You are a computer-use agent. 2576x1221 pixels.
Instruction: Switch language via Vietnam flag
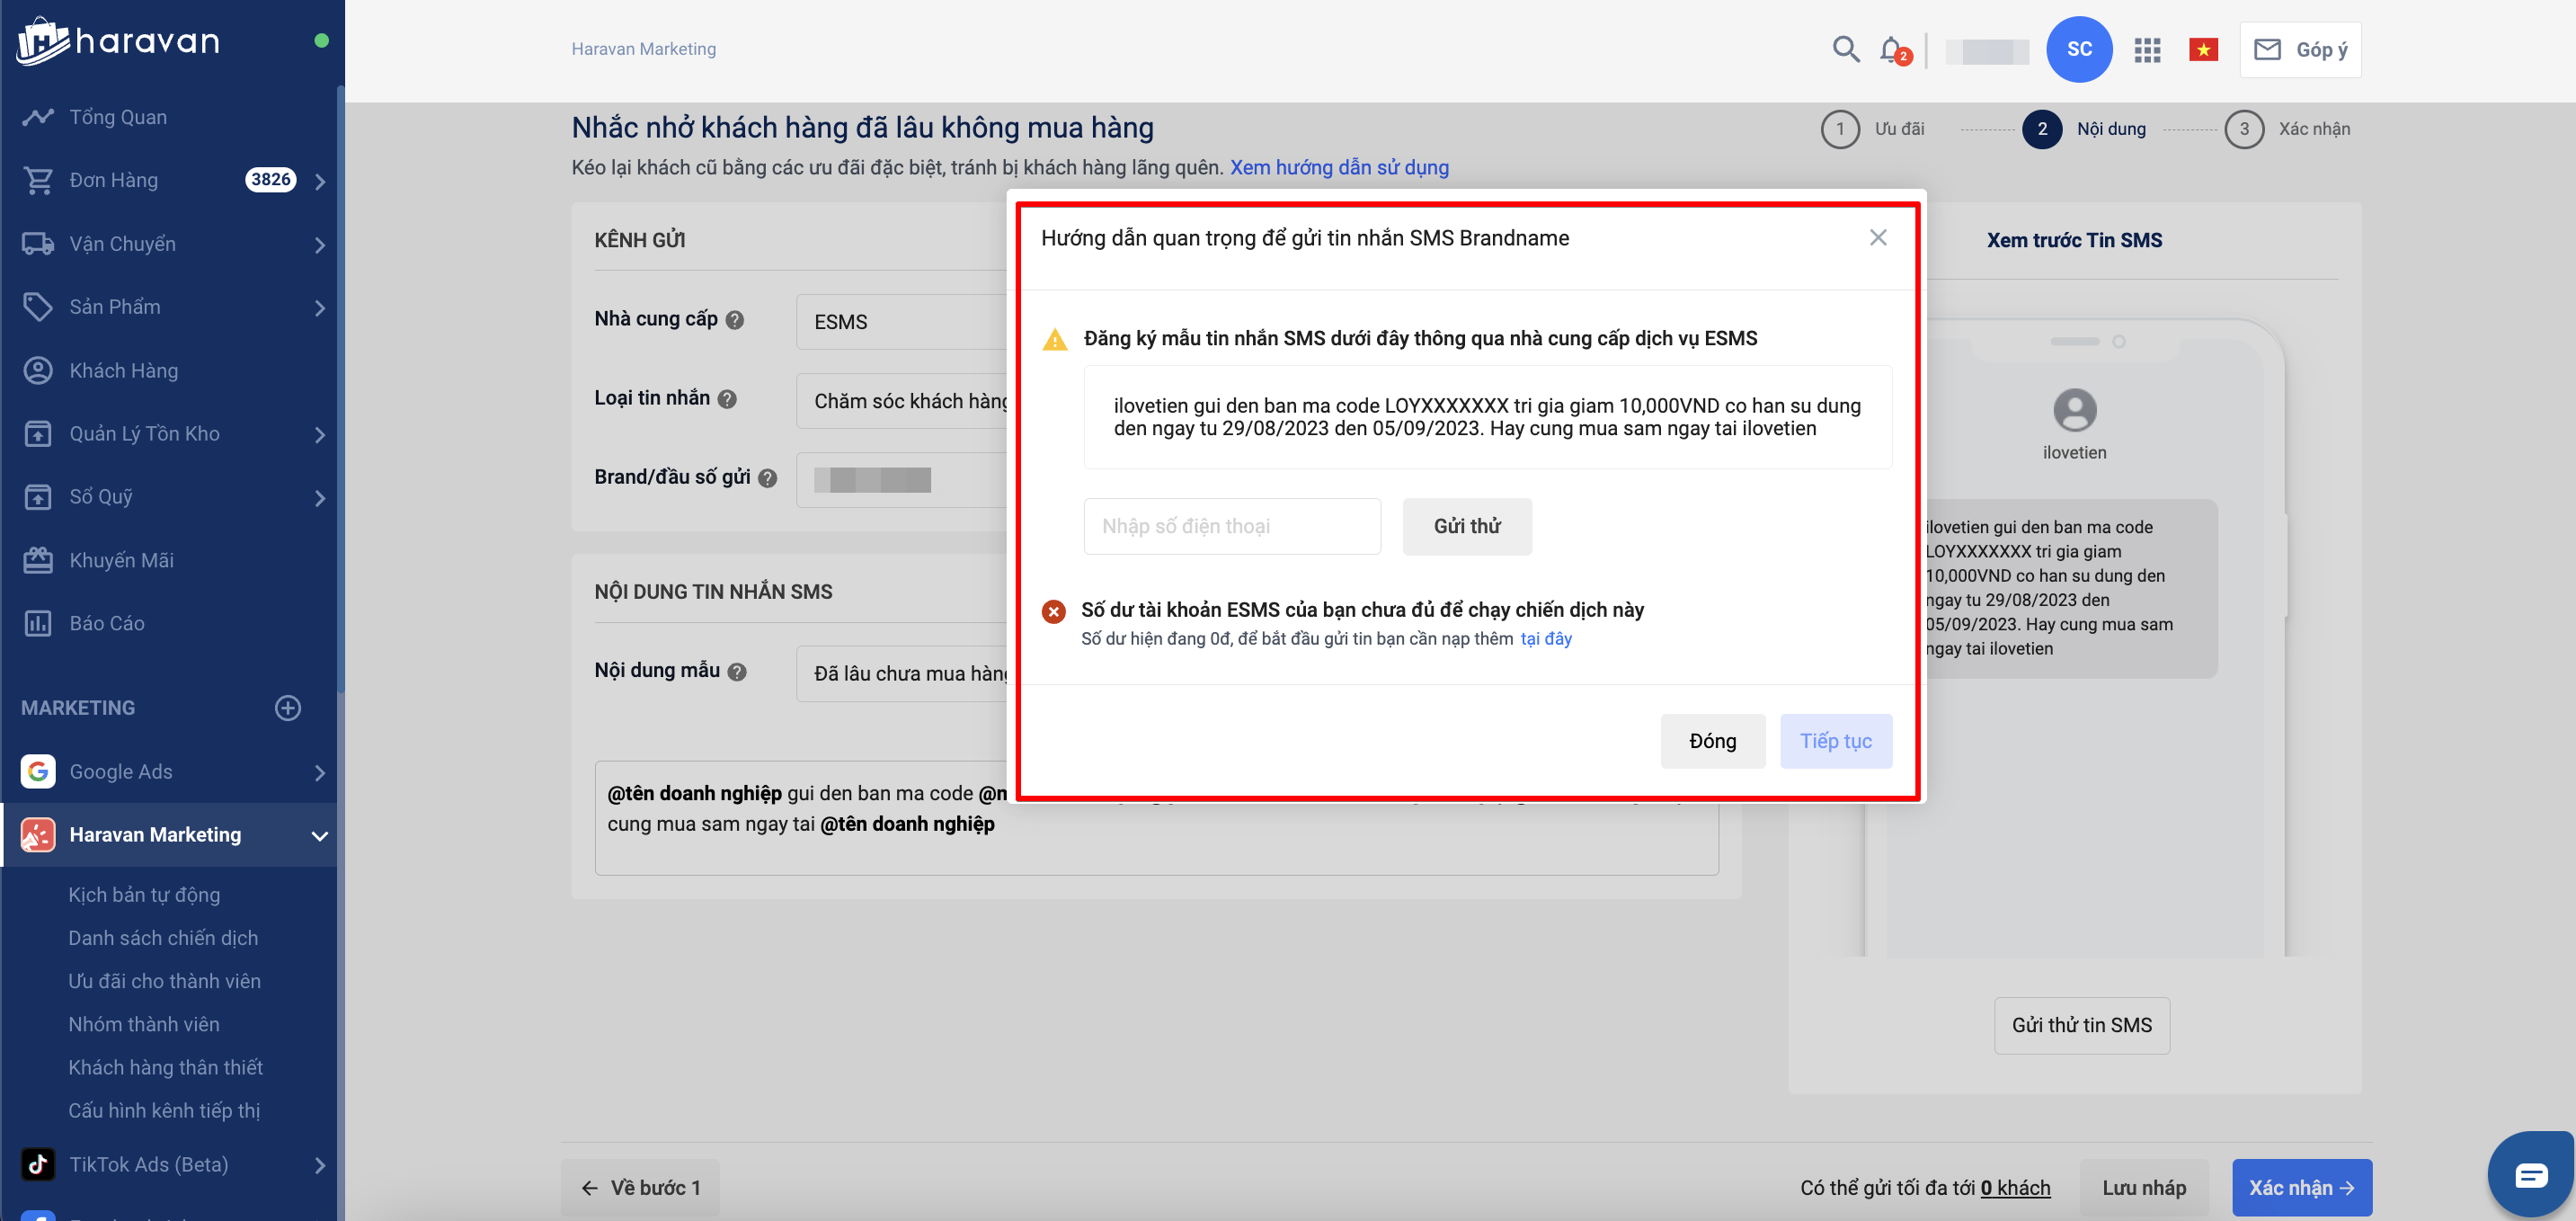click(x=2203, y=49)
